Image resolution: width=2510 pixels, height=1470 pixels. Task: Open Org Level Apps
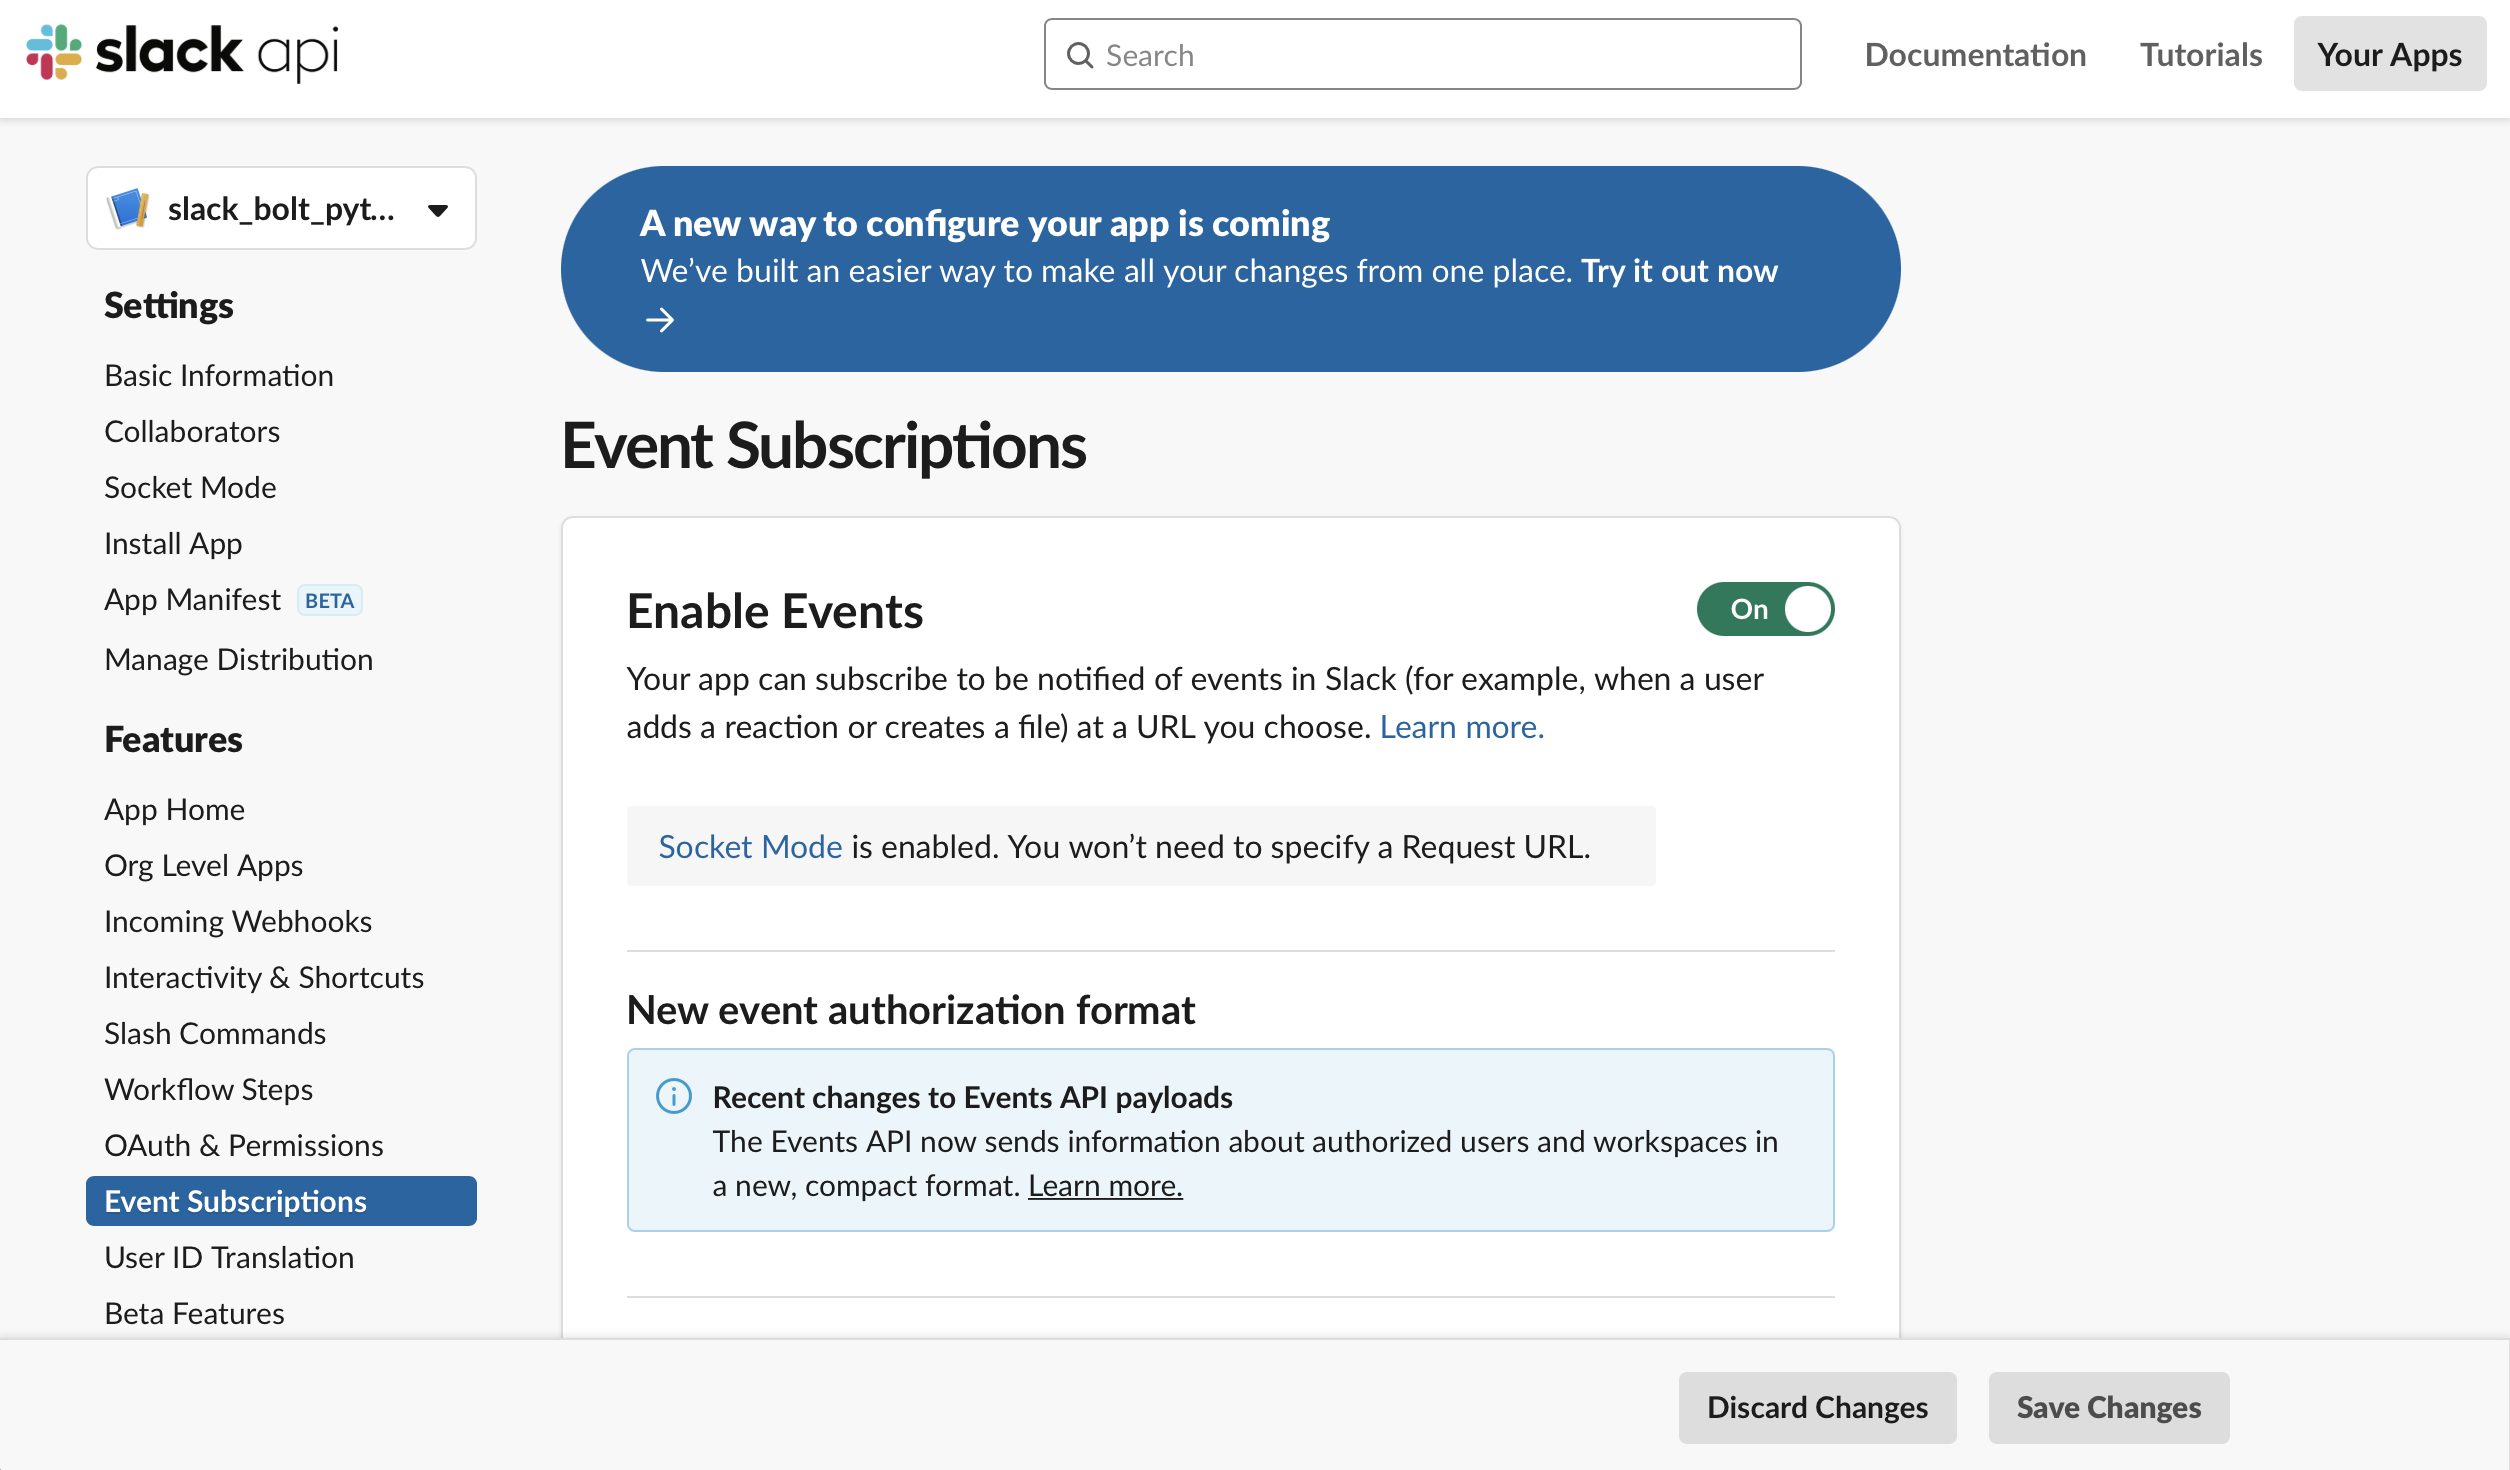click(203, 865)
